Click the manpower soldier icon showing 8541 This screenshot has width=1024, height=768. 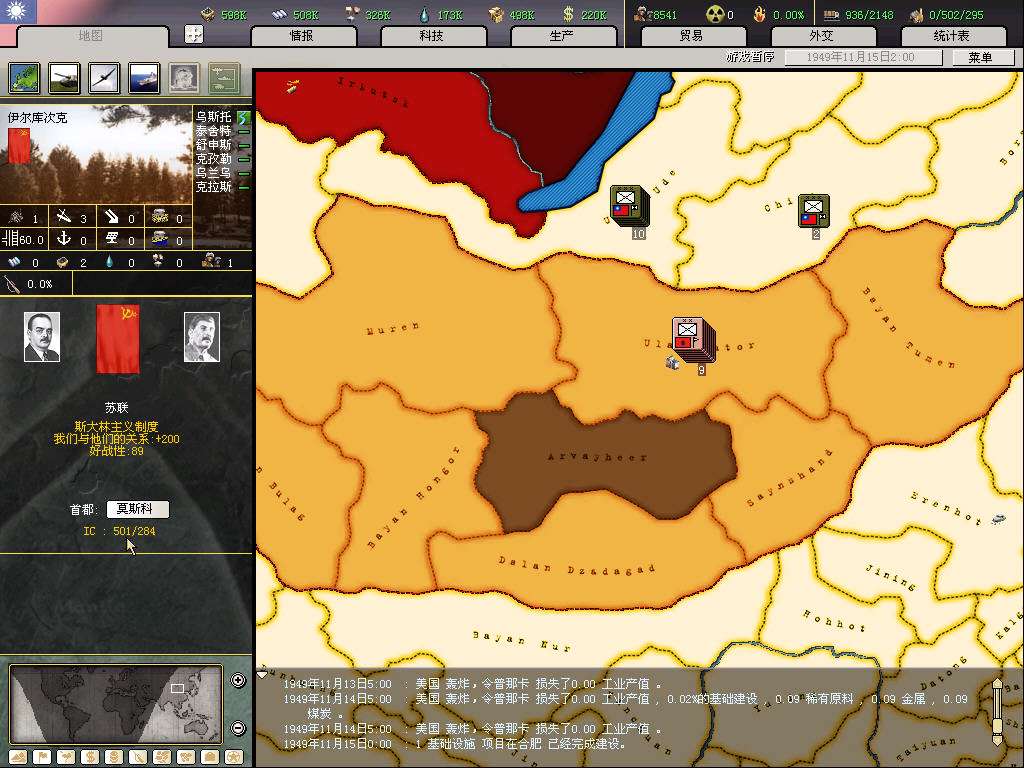click(x=643, y=14)
